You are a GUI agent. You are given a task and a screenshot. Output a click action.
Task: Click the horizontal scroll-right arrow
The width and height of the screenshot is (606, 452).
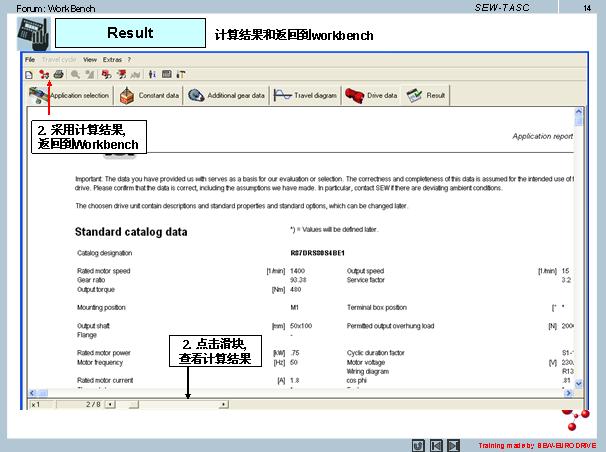[x=568, y=393]
